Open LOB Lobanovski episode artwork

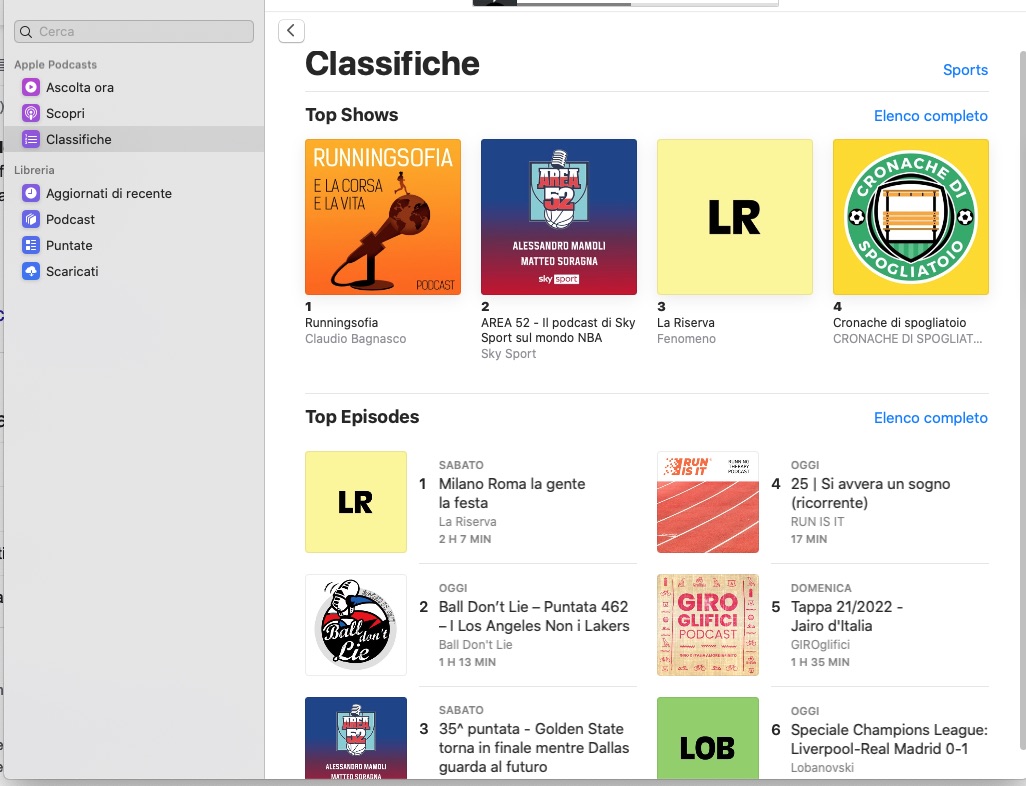(708, 738)
